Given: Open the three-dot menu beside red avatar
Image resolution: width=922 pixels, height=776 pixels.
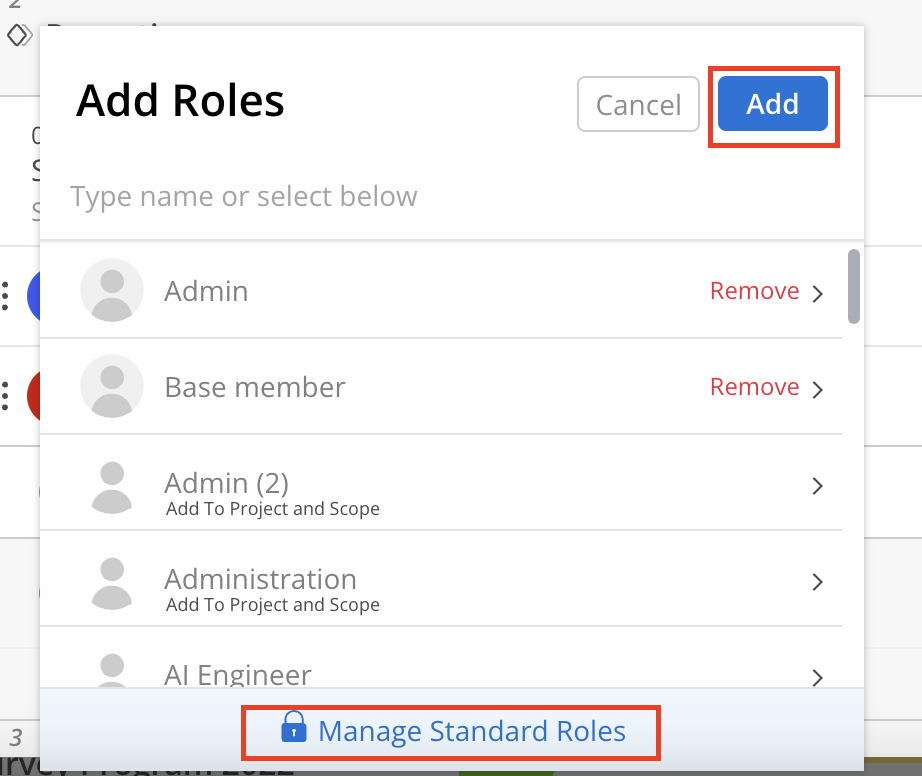Looking at the screenshot, I should pyautogui.click(x=5, y=396).
